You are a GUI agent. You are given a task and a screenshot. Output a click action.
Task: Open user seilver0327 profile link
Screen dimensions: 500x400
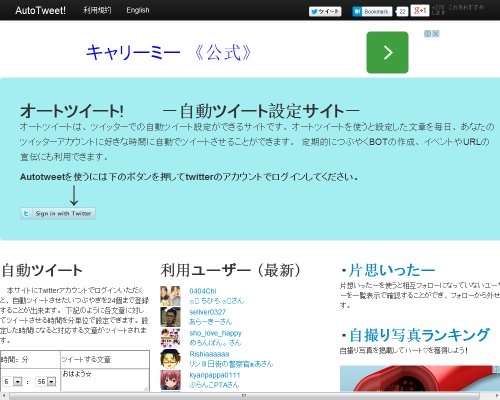click(207, 312)
